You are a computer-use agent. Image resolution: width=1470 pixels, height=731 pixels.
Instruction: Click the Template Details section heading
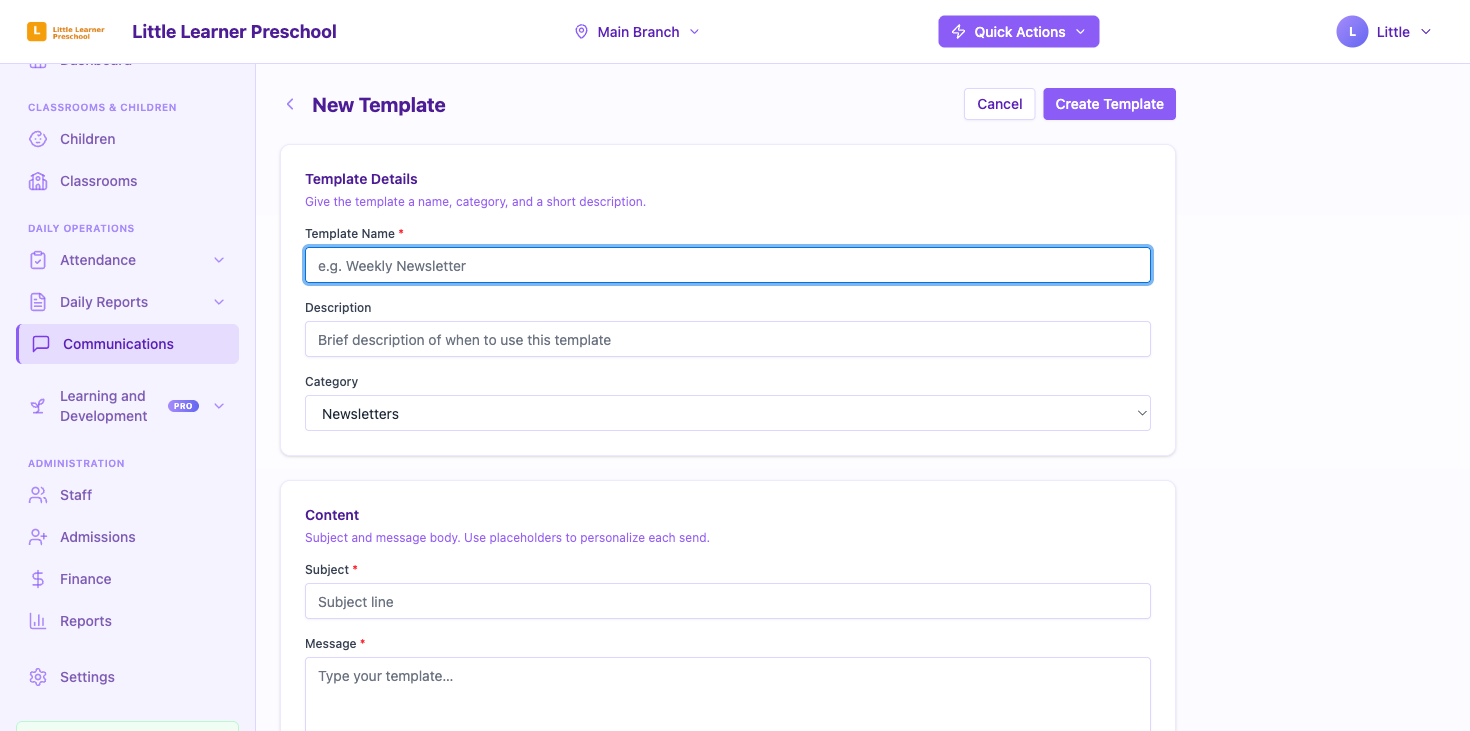[361, 179]
